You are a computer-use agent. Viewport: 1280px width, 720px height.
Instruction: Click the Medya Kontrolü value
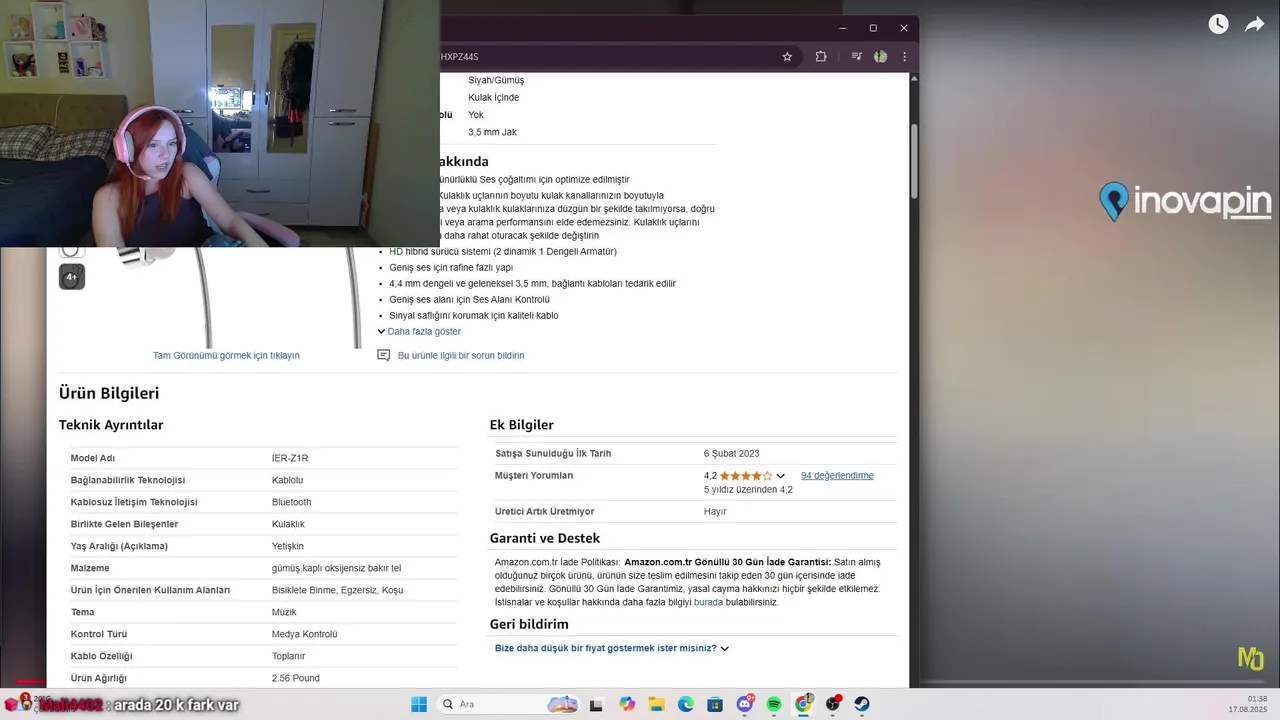304,634
